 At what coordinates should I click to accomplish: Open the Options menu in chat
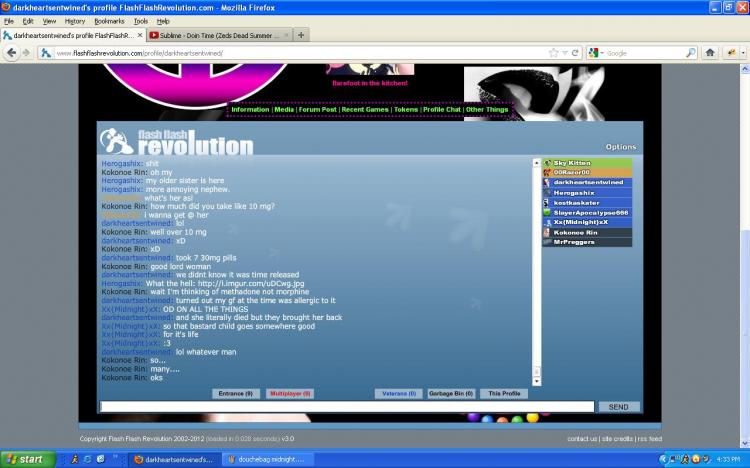[620, 147]
